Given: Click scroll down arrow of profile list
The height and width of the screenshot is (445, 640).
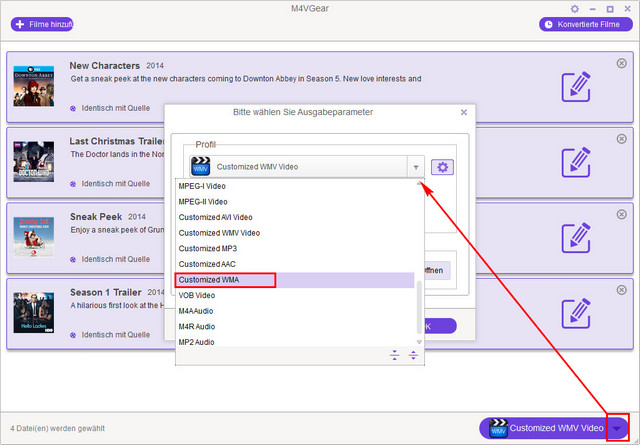Looking at the screenshot, I should click(419, 342).
